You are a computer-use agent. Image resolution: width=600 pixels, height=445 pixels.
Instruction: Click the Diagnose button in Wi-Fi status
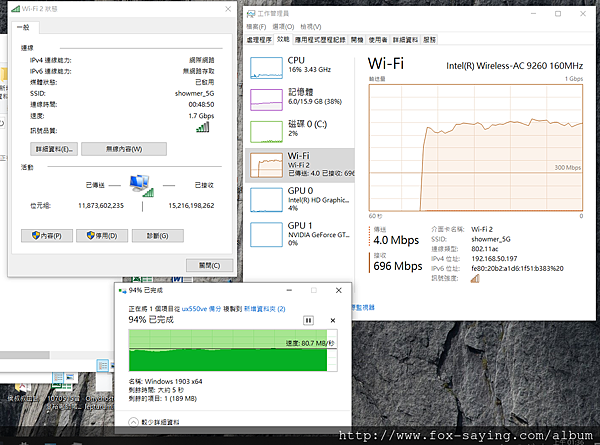point(158,236)
